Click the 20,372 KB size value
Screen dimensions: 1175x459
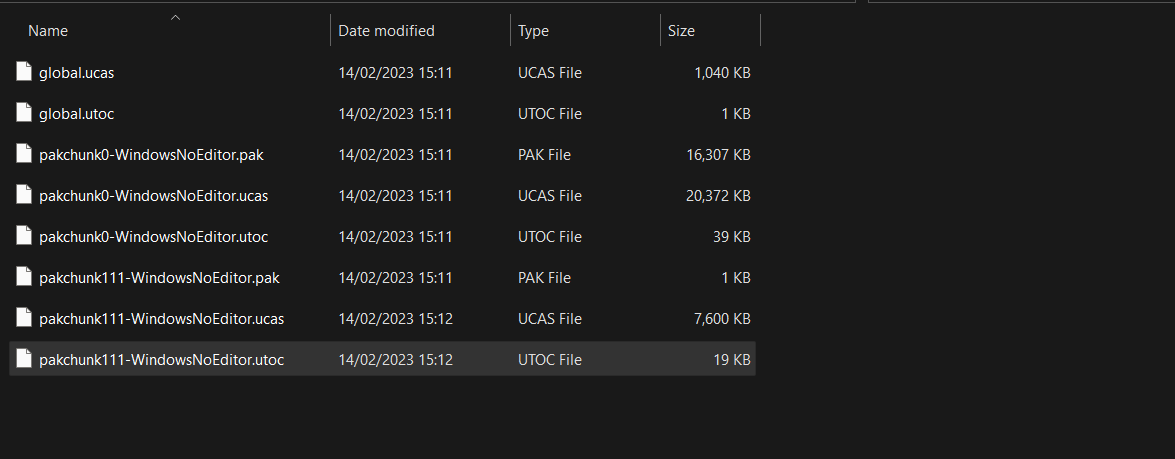coord(718,195)
